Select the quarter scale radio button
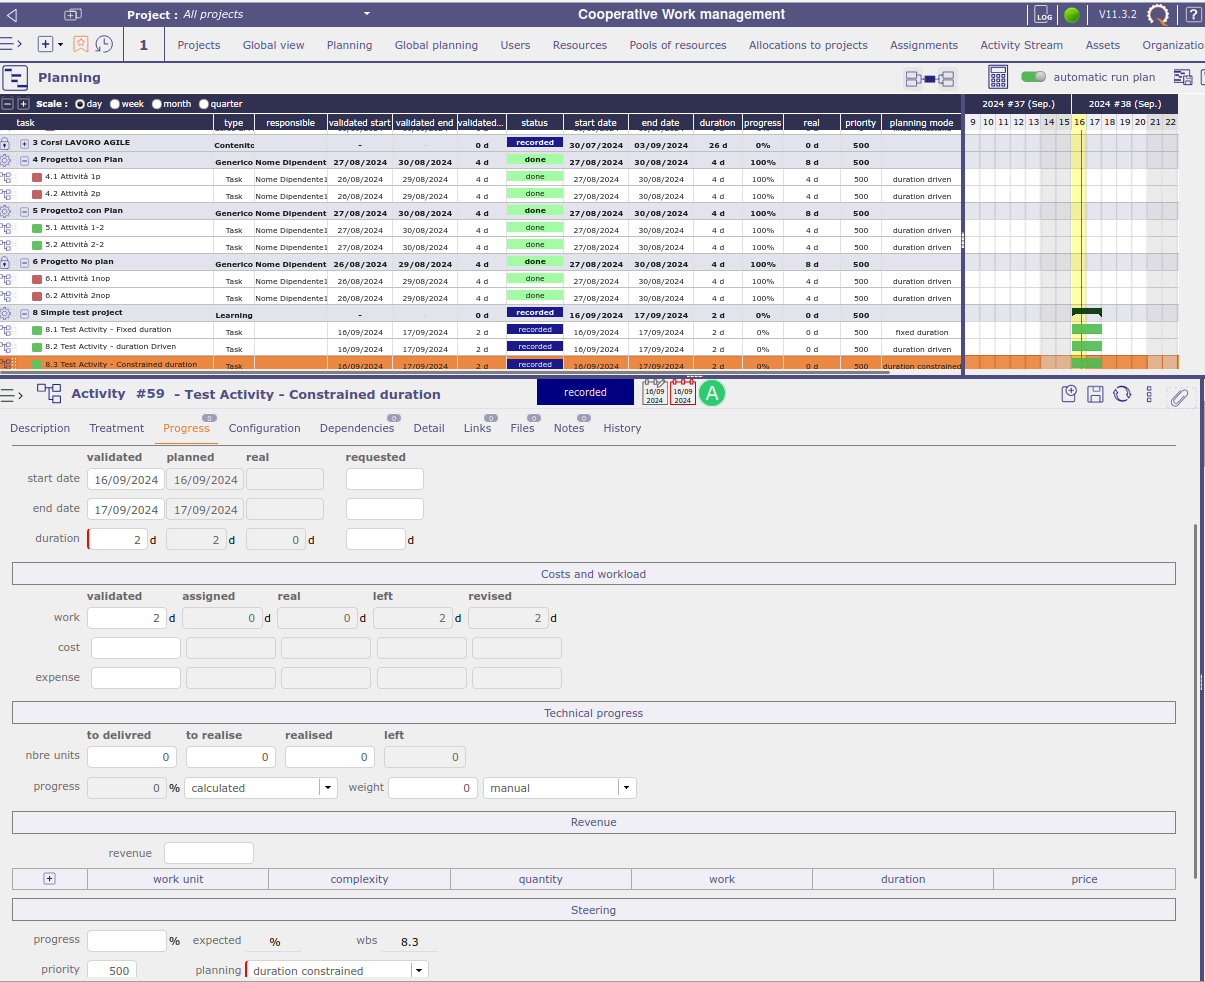Image resolution: width=1205 pixels, height=982 pixels. (x=204, y=104)
